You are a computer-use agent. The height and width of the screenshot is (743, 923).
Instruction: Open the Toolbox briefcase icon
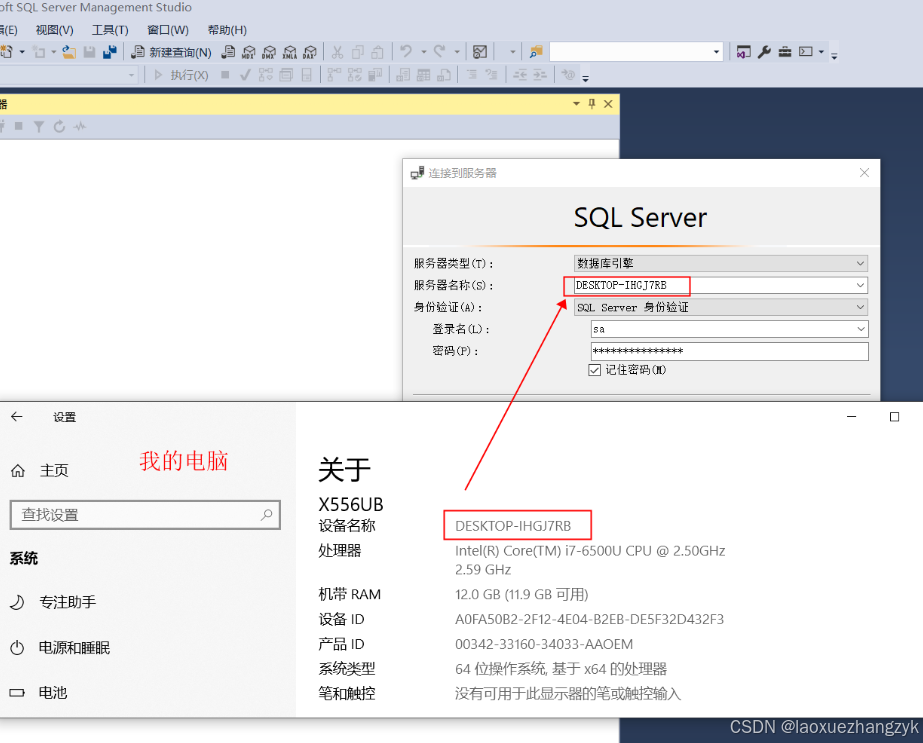coord(785,52)
